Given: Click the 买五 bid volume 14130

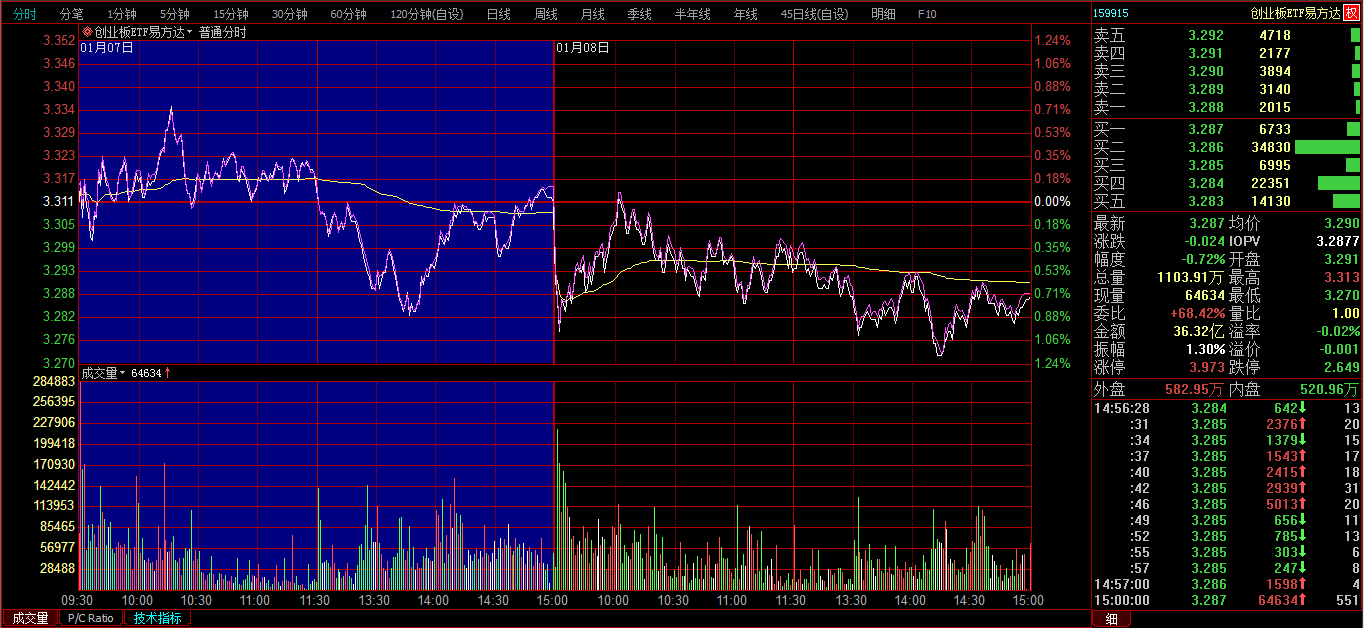Looking at the screenshot, I should 1271,201.
